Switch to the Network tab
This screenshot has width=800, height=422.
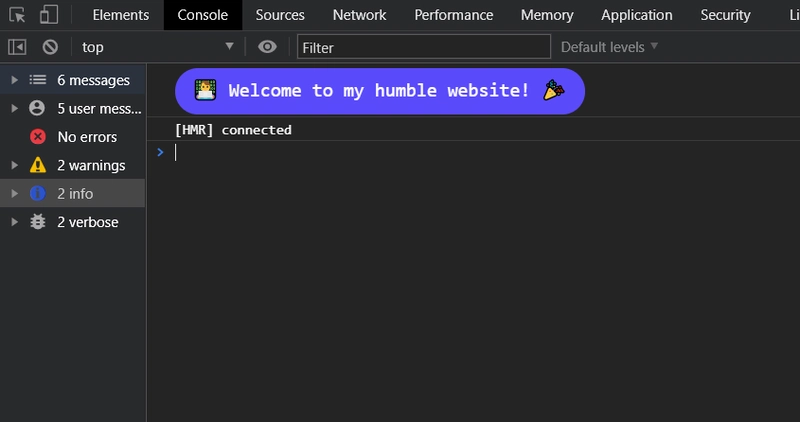359,15
